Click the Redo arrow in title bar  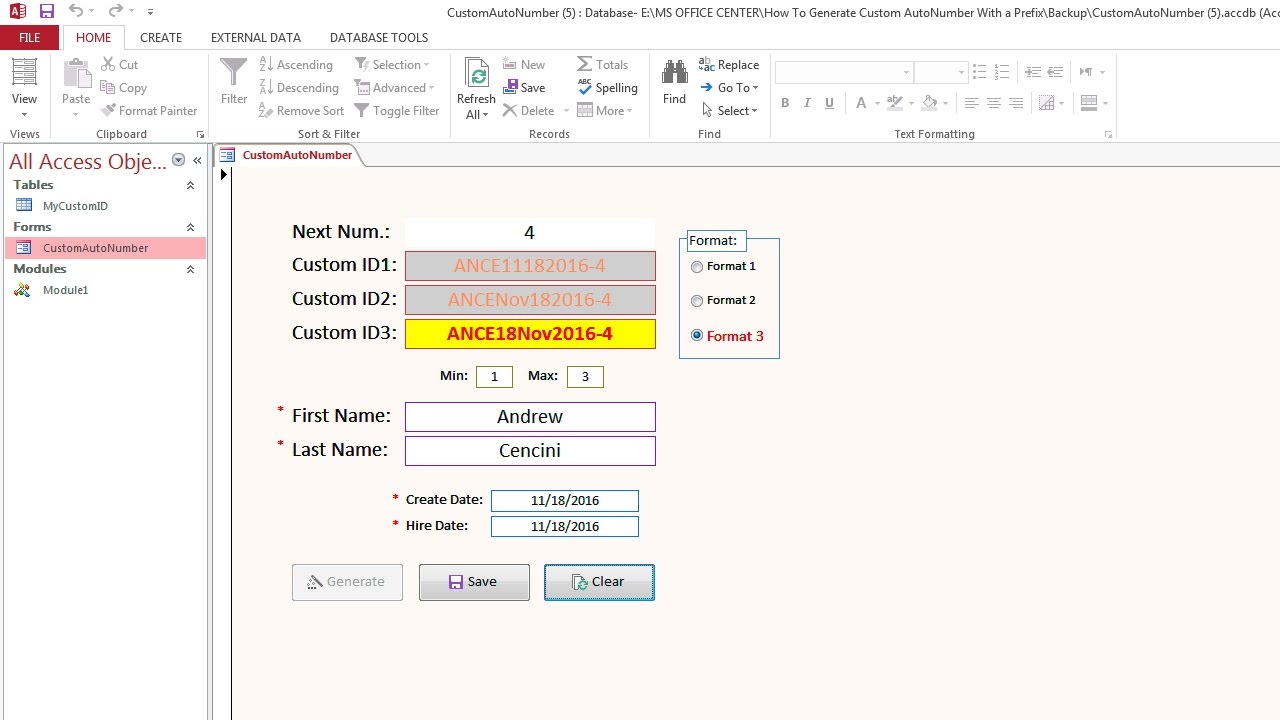pos(115,11)
